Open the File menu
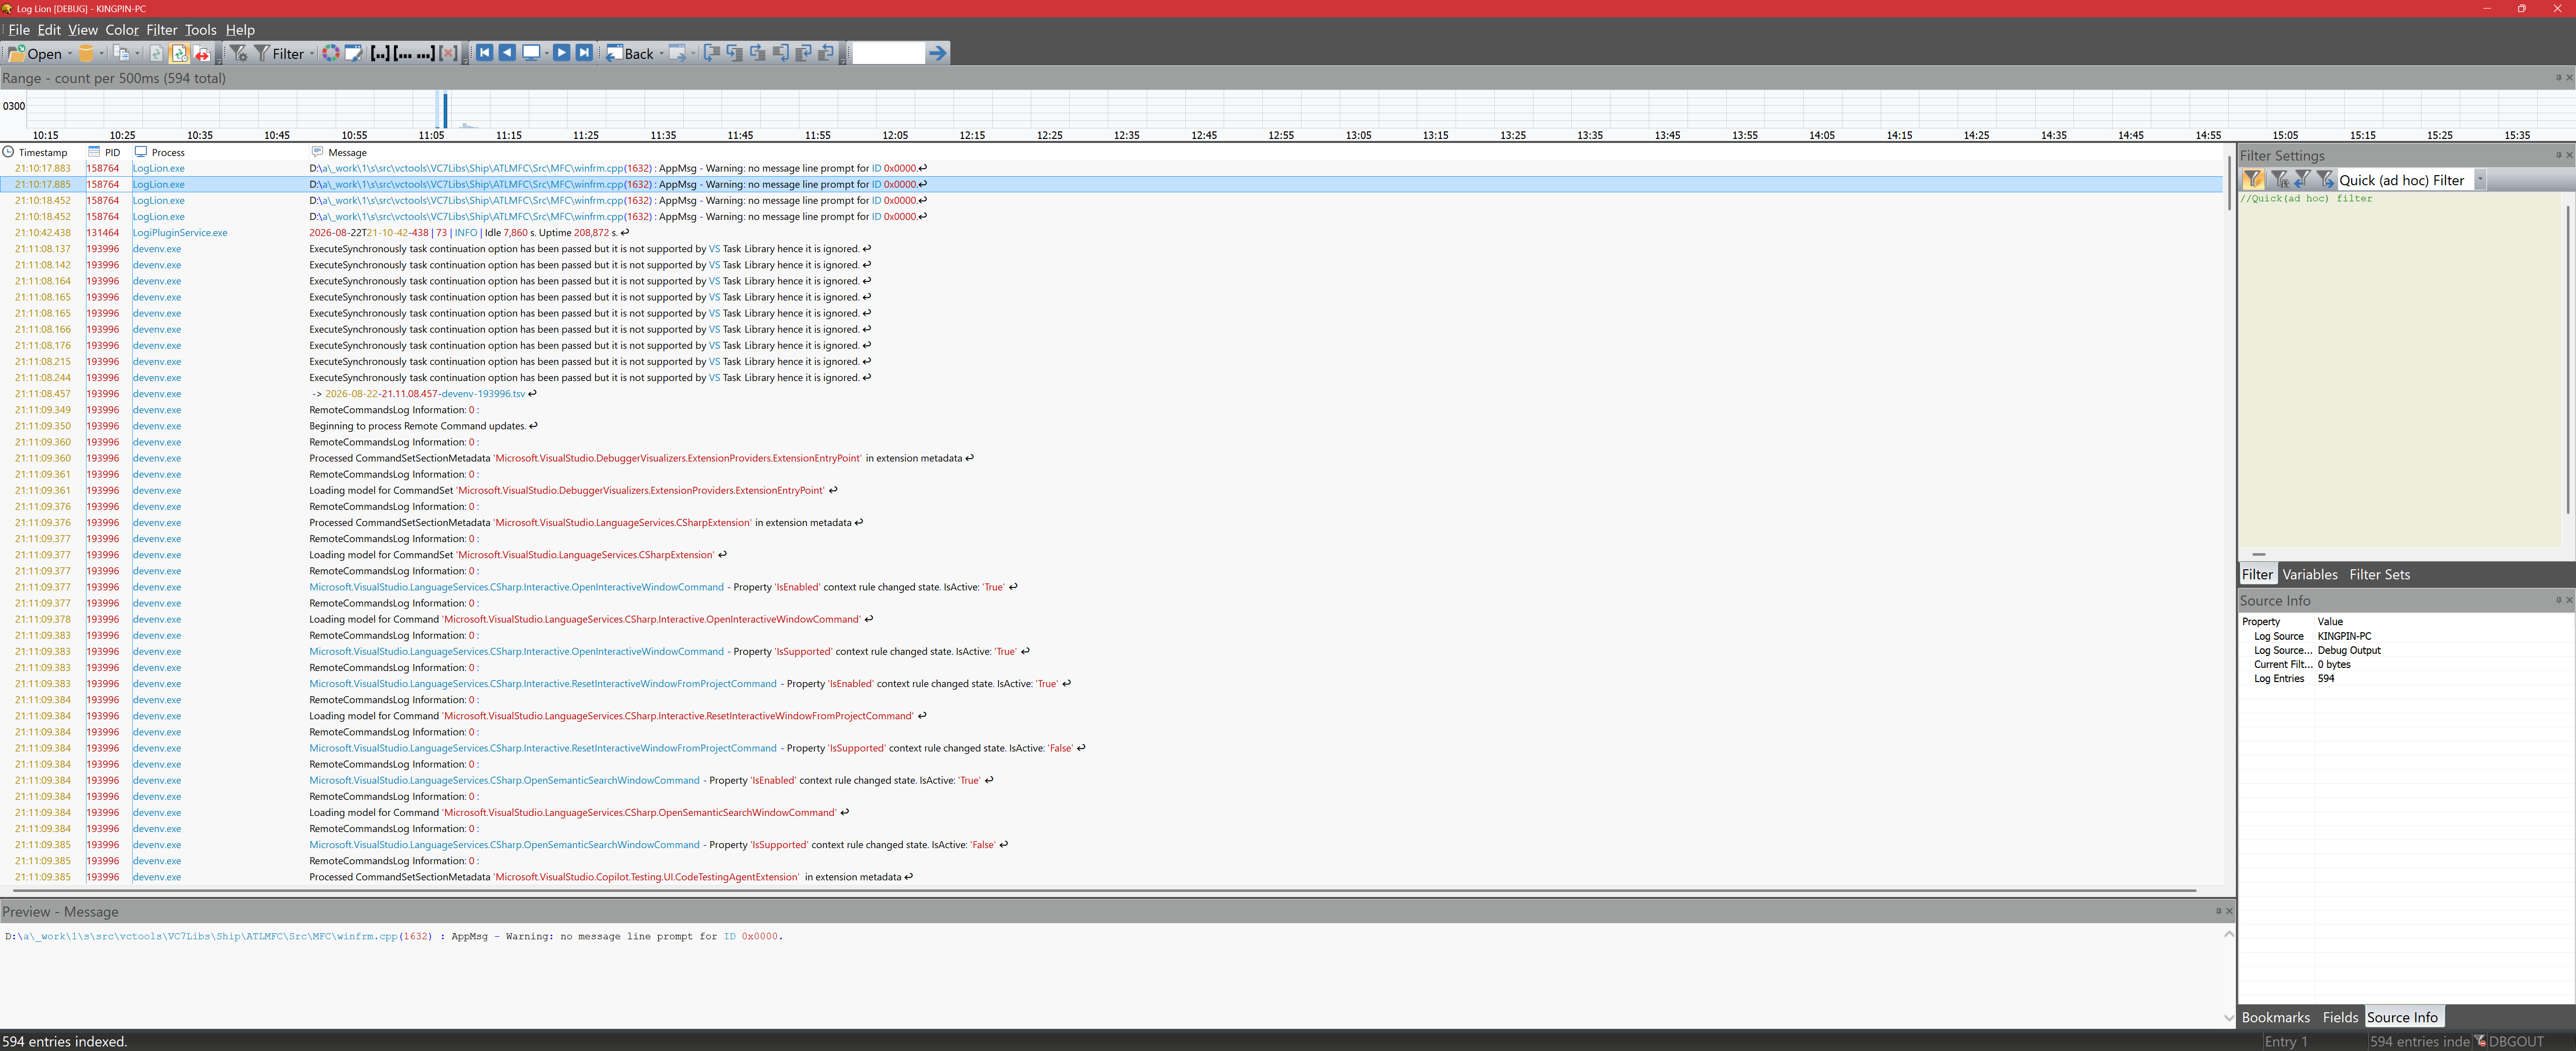This screenshot has width=2576, height=1051. click(19, 30)
